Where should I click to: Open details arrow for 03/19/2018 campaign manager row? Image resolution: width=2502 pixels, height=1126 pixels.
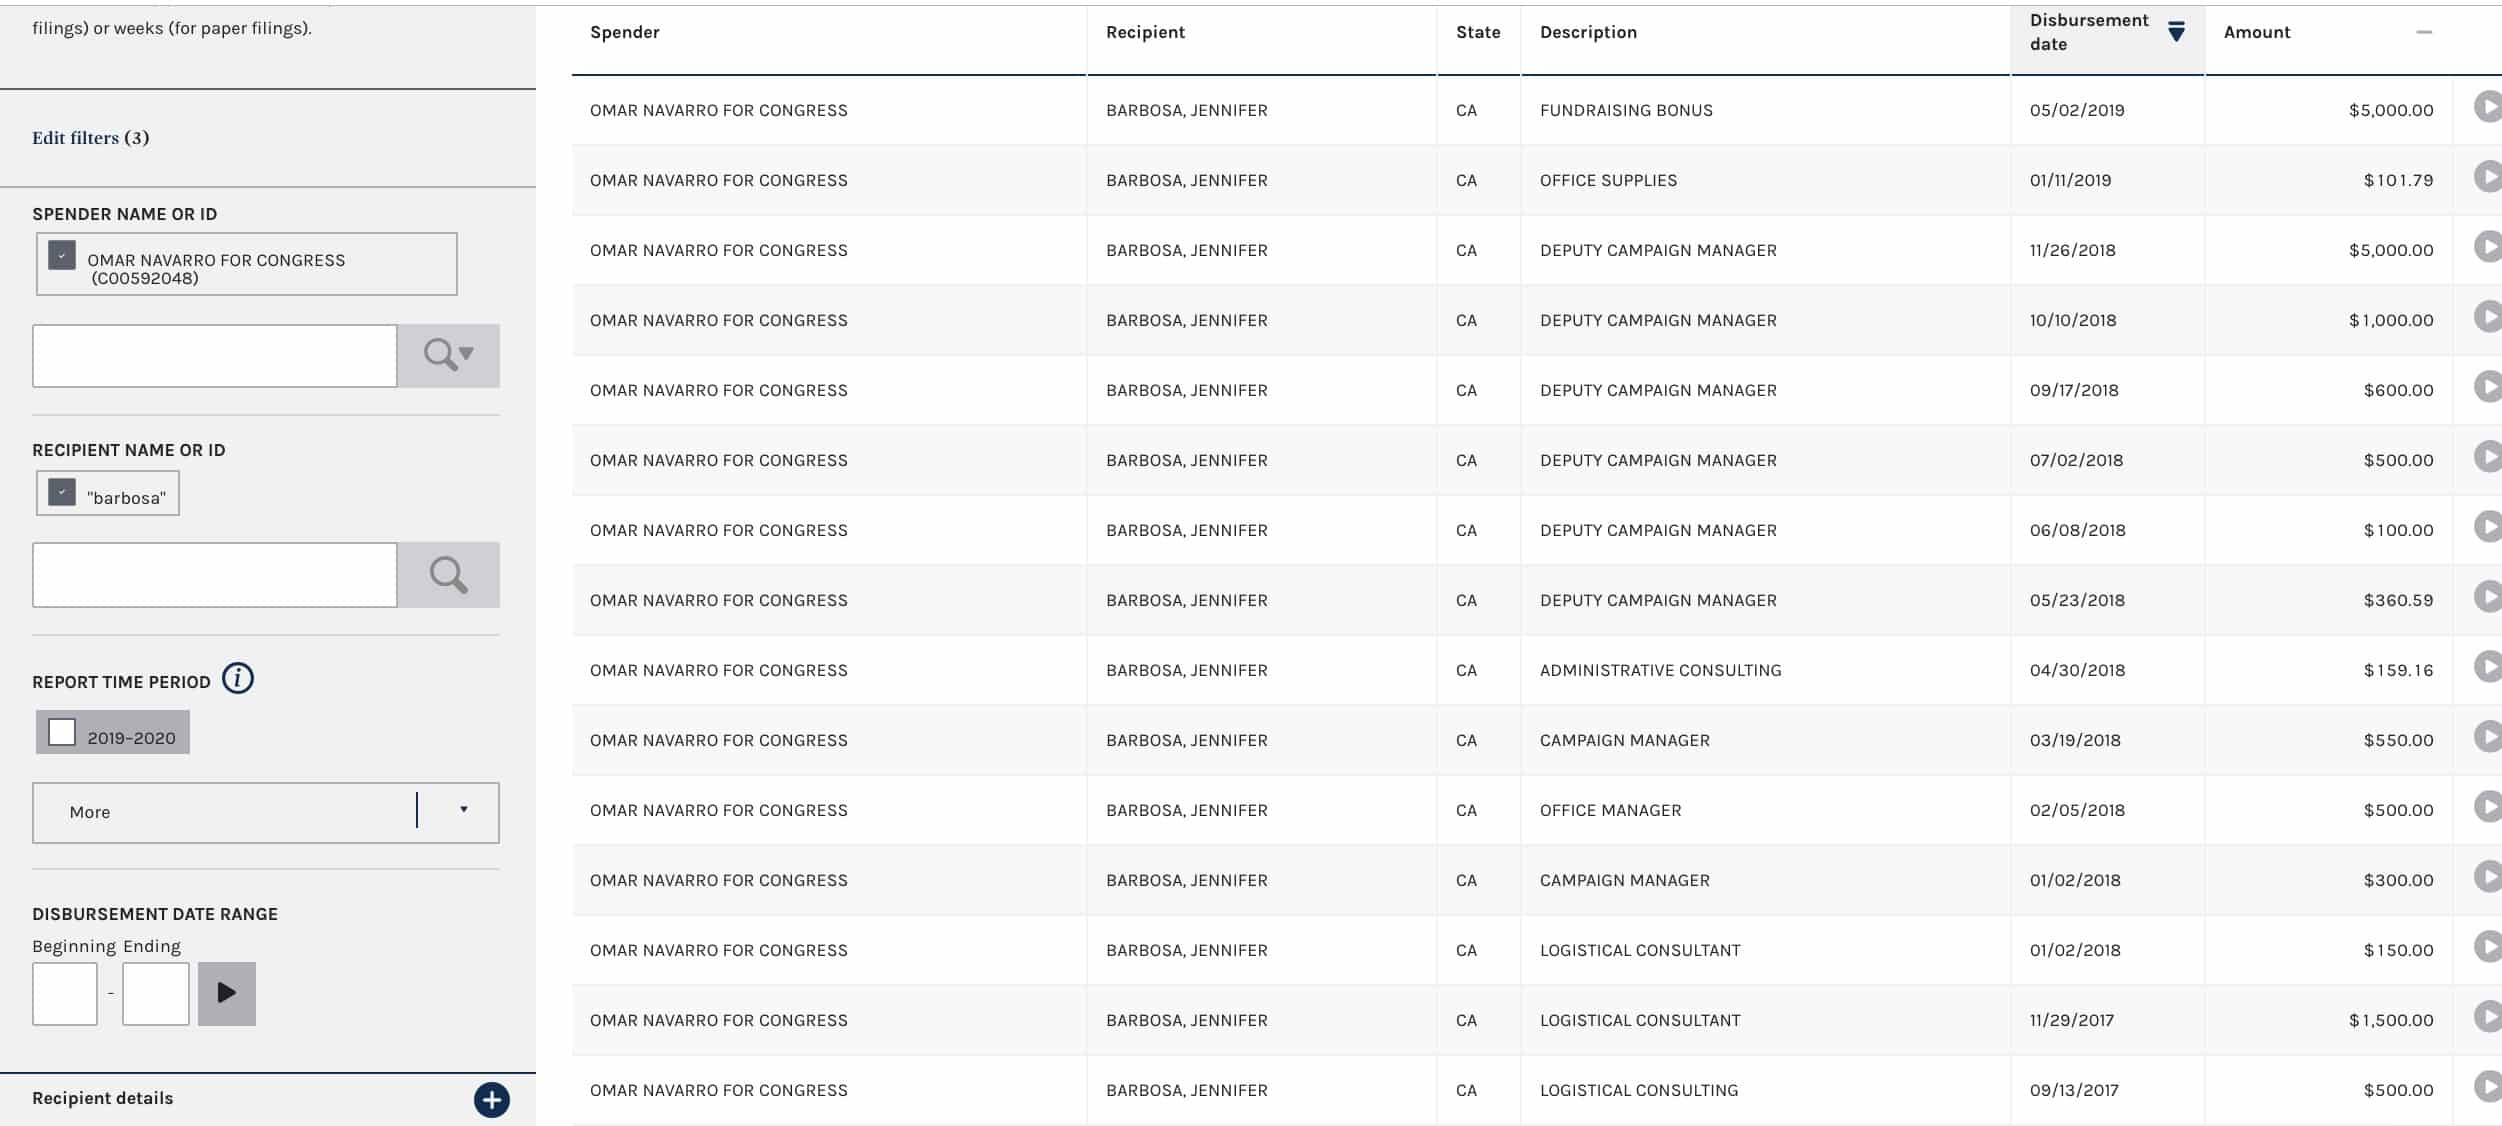(2488, 736)
